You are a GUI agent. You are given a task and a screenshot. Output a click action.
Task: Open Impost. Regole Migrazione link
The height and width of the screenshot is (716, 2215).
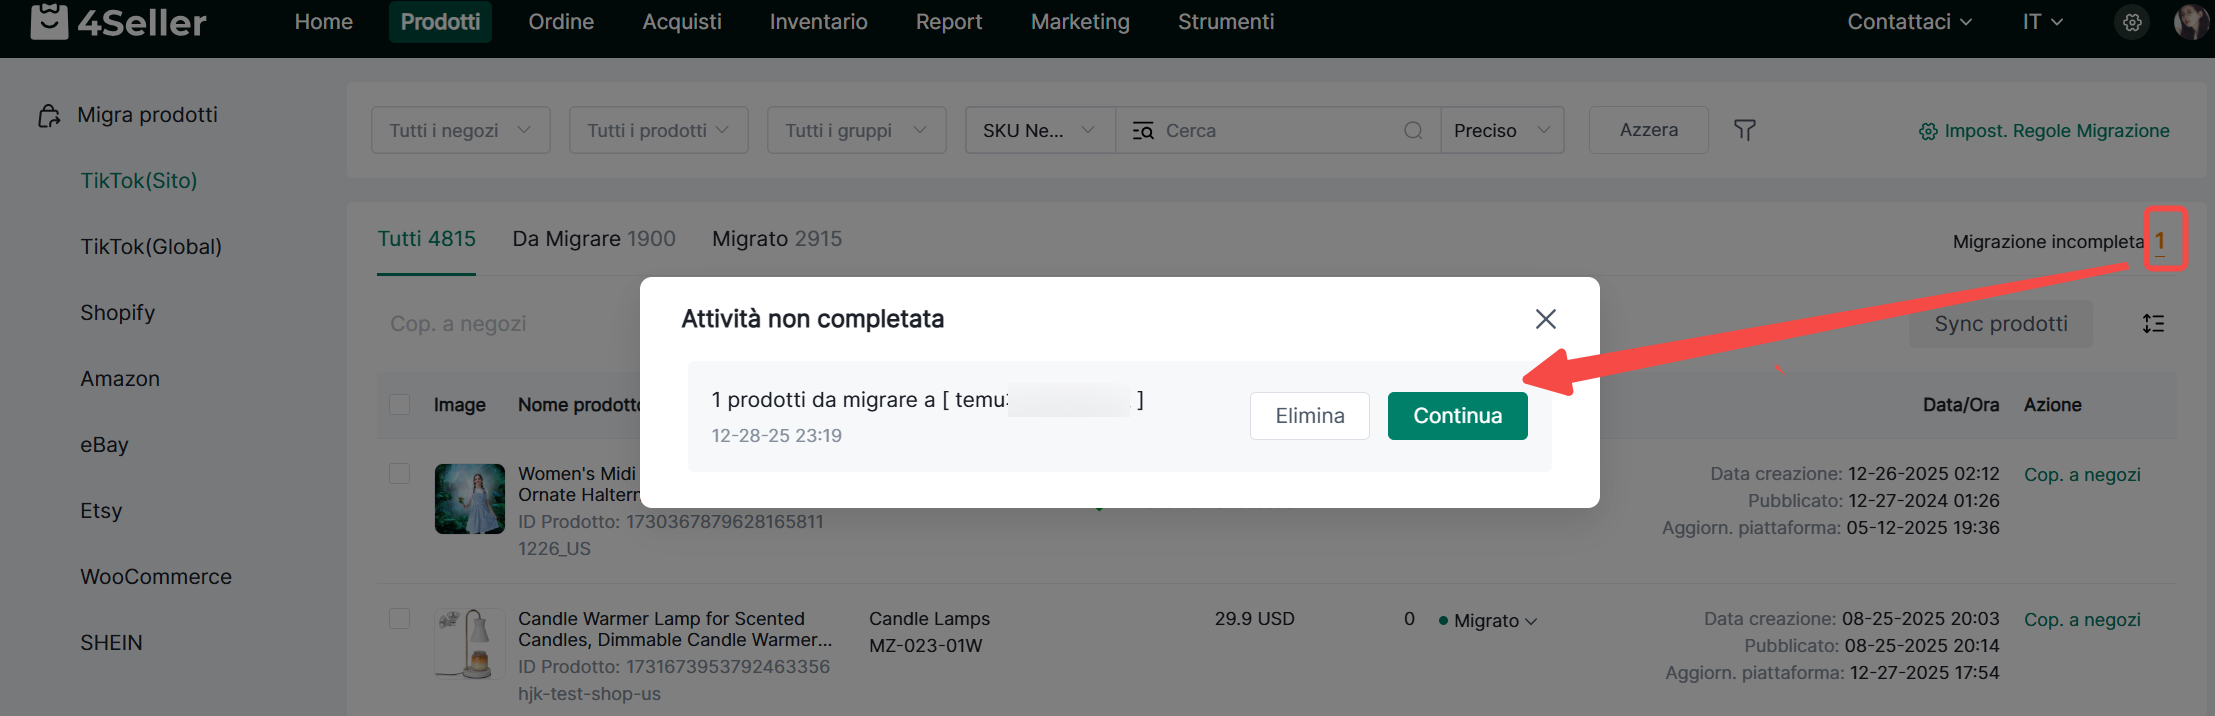click(2044, 131)
